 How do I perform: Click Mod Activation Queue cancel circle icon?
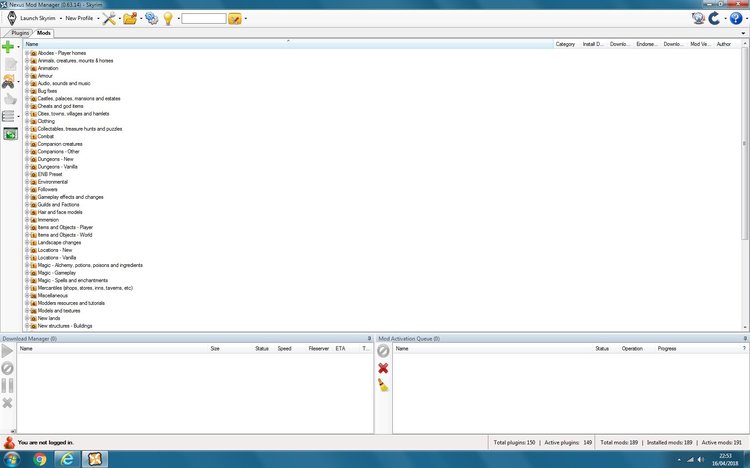(383, 351)
